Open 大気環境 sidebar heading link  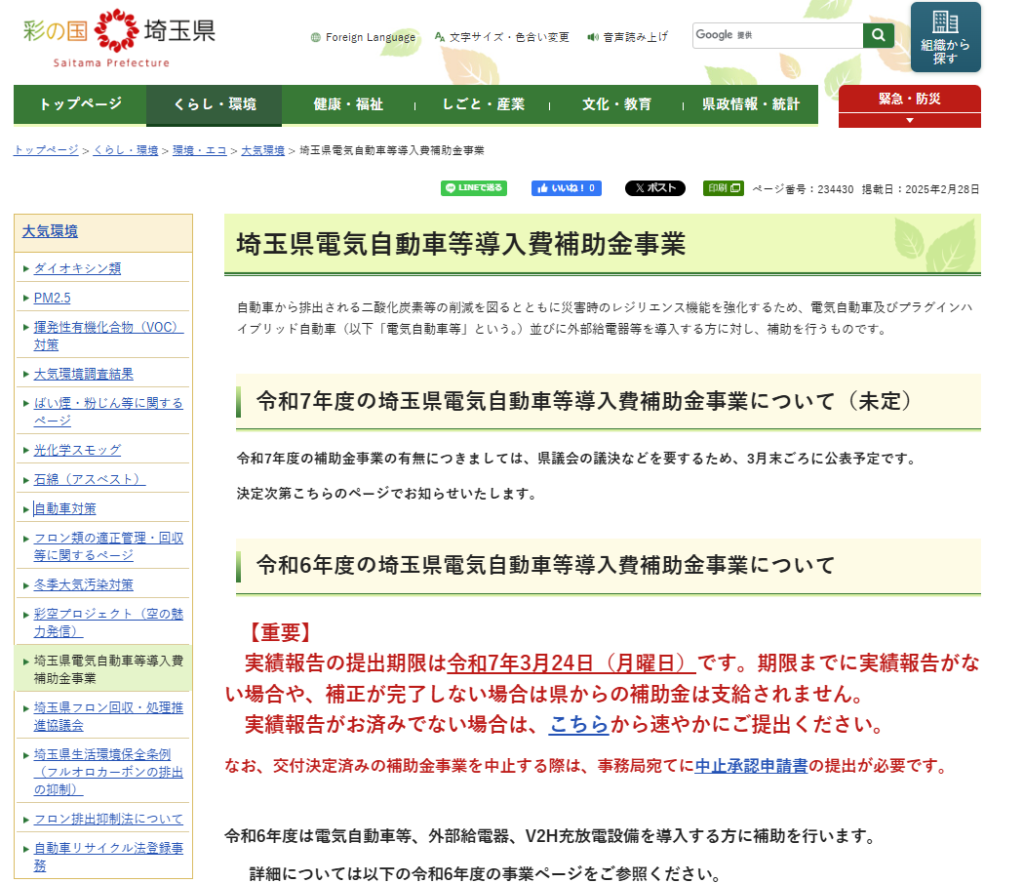pyautogui.click(x=50, y=231)
